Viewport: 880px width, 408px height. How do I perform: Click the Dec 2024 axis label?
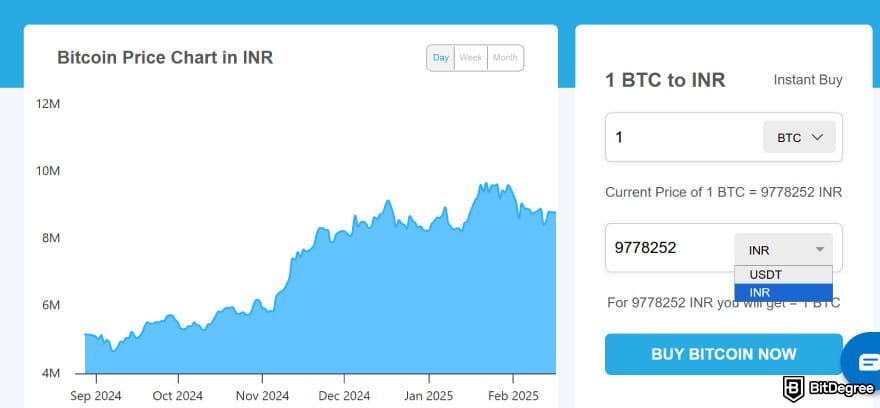[x=345, y=396]
